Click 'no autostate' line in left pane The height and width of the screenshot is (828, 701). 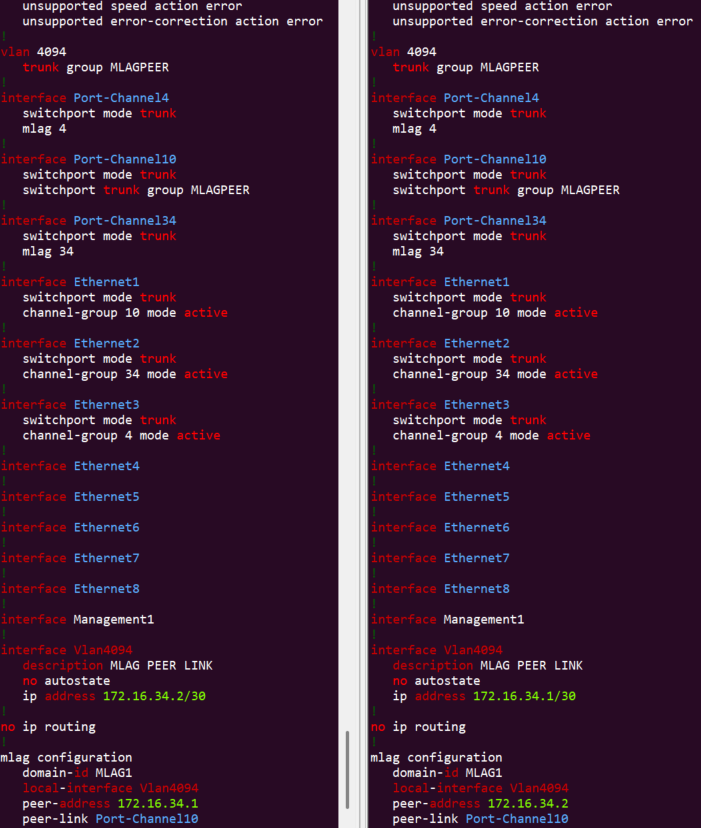point(66,681)
